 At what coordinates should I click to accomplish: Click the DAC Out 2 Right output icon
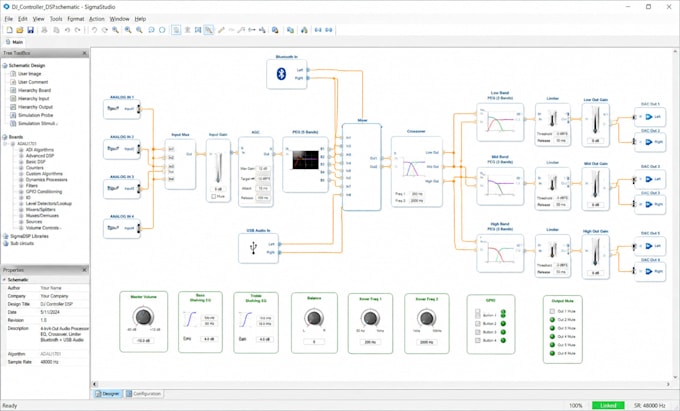[649, 142]
